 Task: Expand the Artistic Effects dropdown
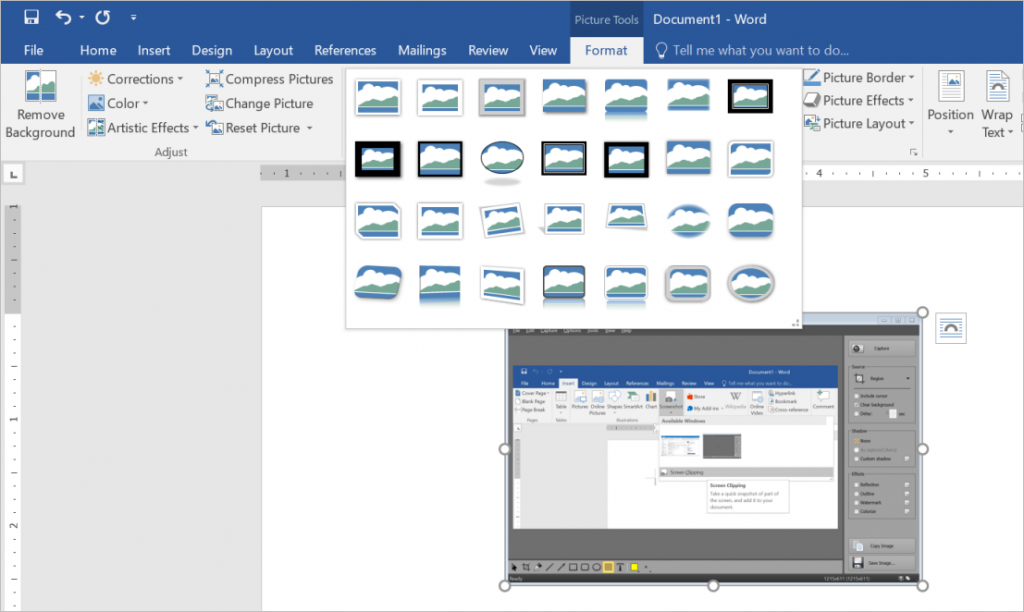coord(139,127)
